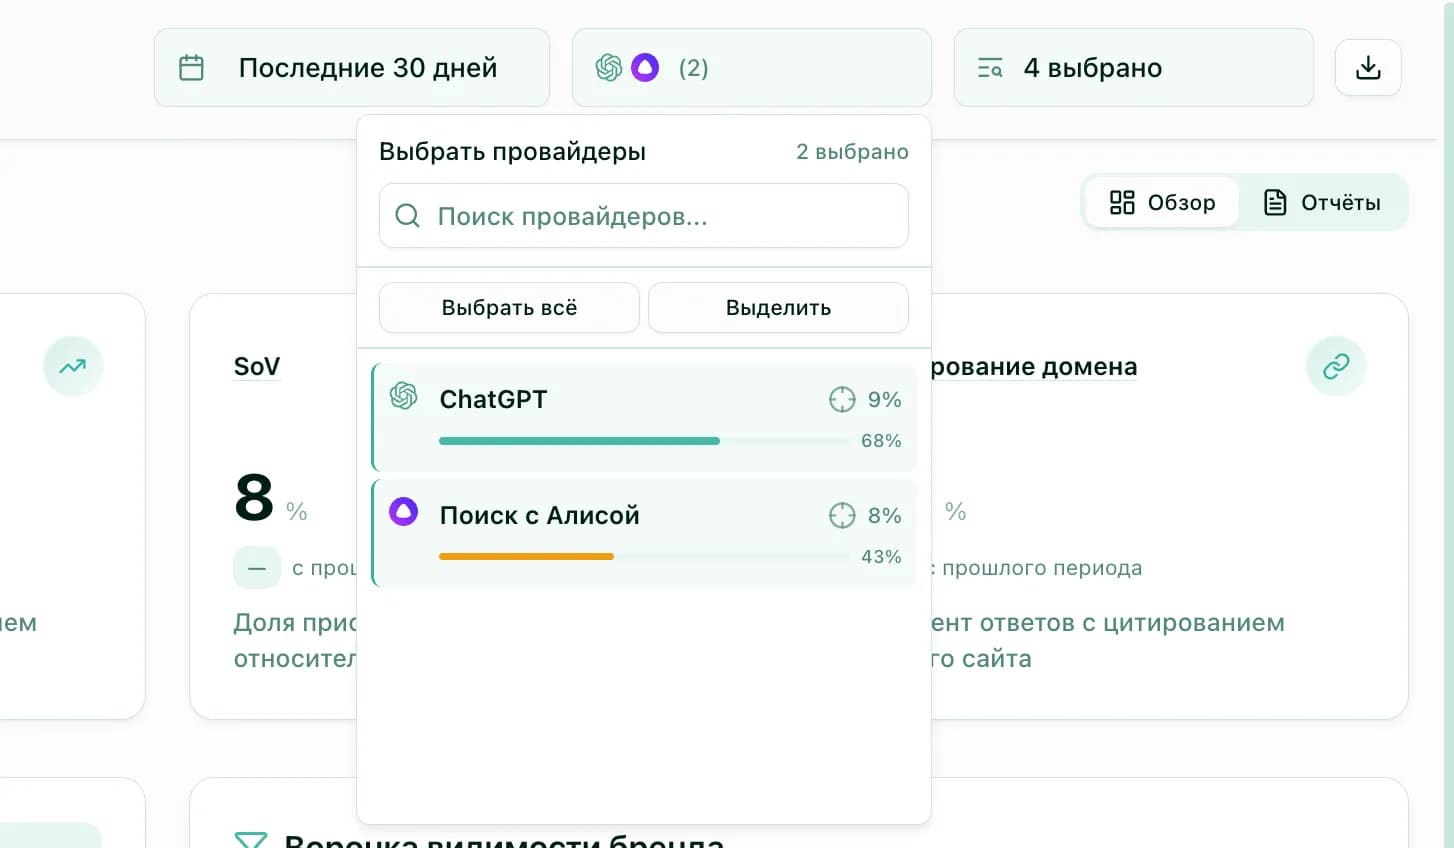The image size is (1454, 848).
Task: Switch to the Обзор tab
Action: 1163,202
